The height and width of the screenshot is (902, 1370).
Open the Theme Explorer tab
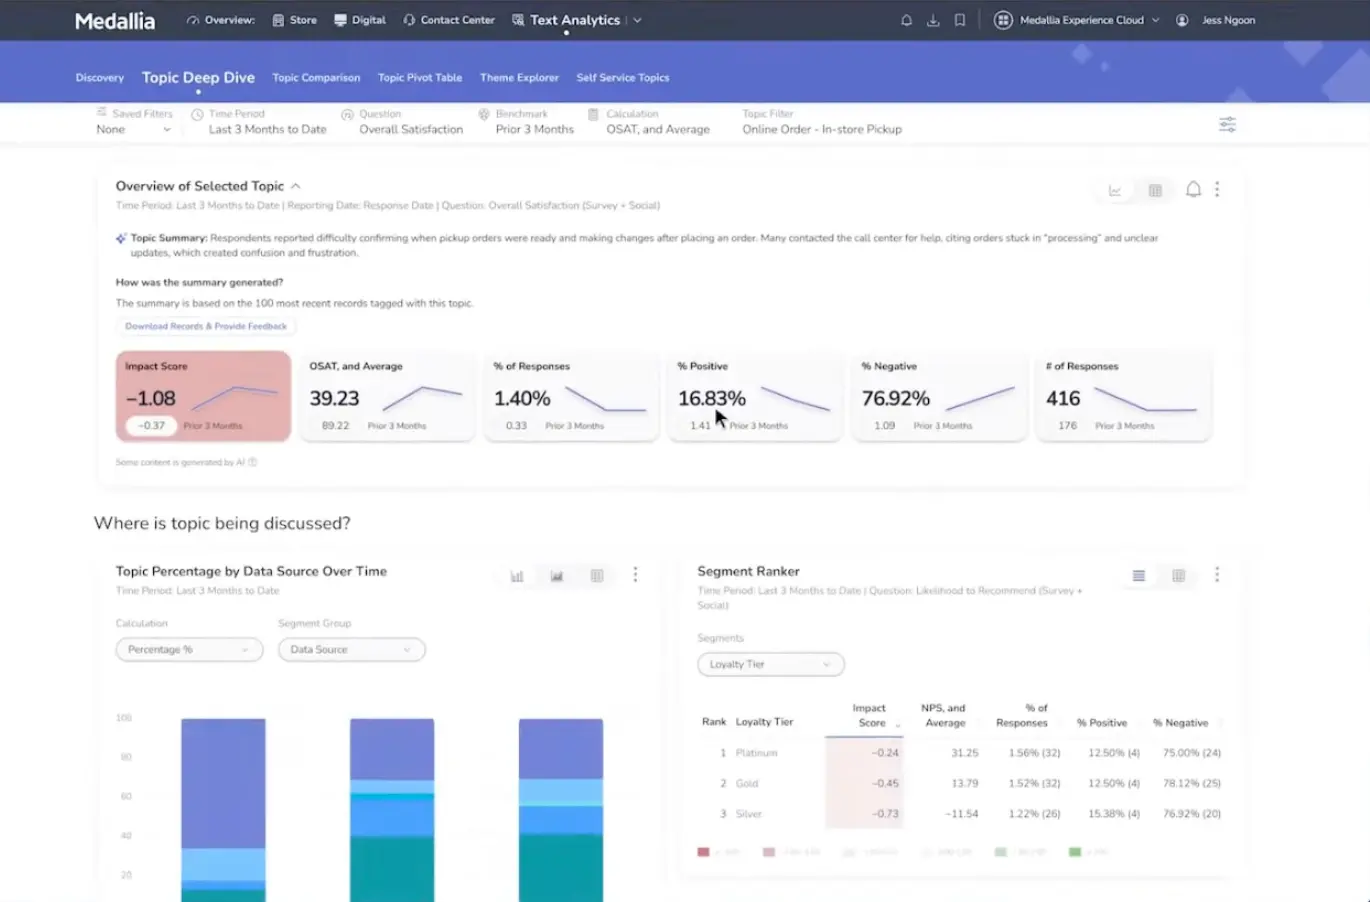pos(519,78)
